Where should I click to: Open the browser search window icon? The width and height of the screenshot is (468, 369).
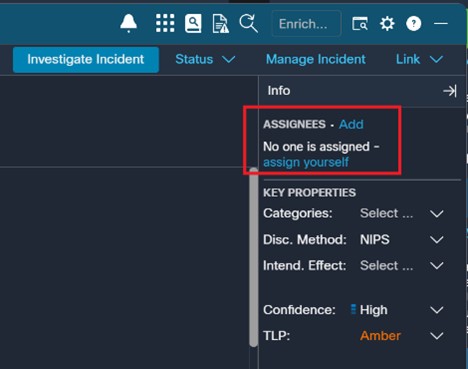pos(360,24)
